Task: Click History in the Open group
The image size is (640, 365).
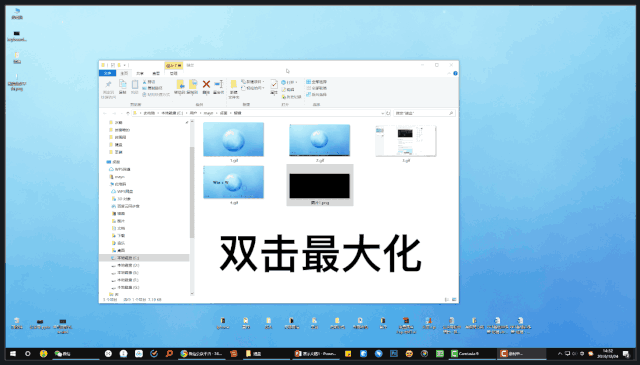Action: click(x=291, y=97)
